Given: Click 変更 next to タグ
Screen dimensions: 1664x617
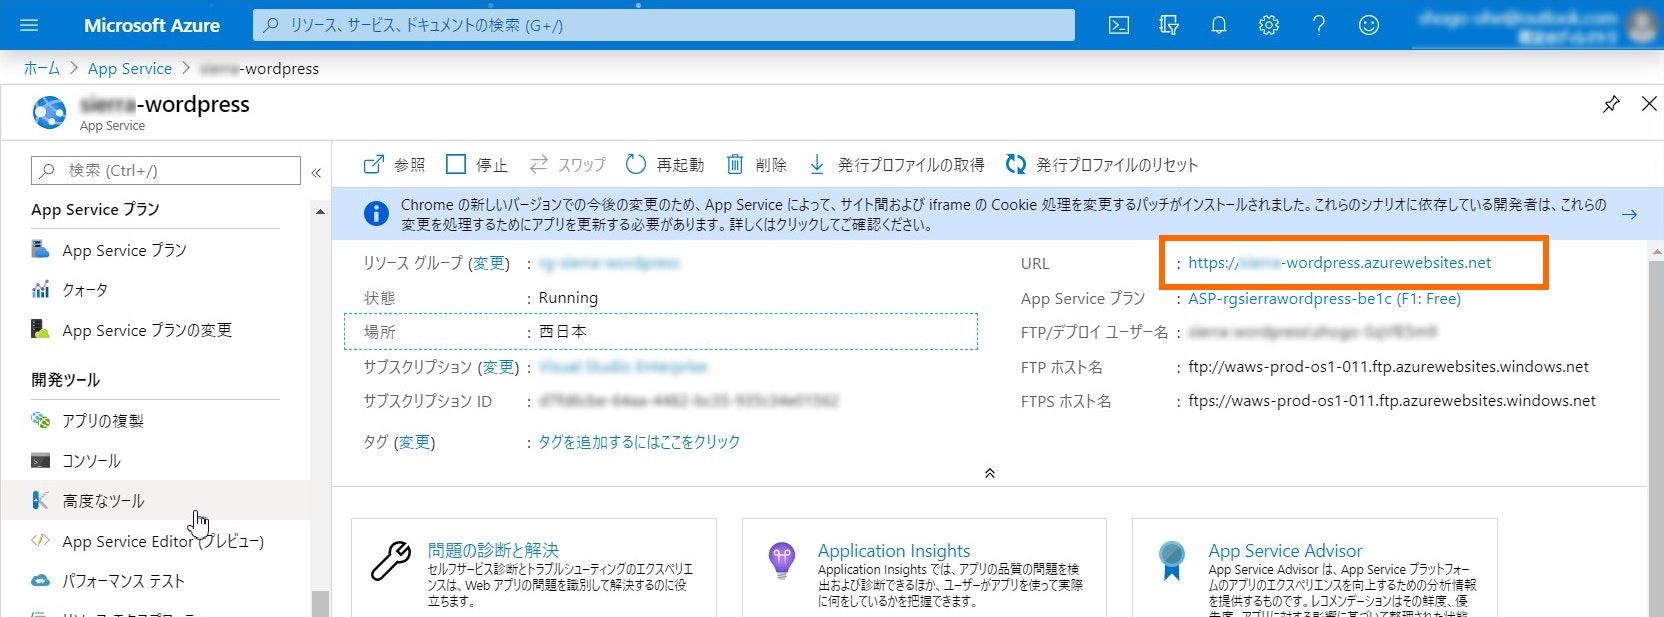Looking at the screenshot, I should click(414, 442).
